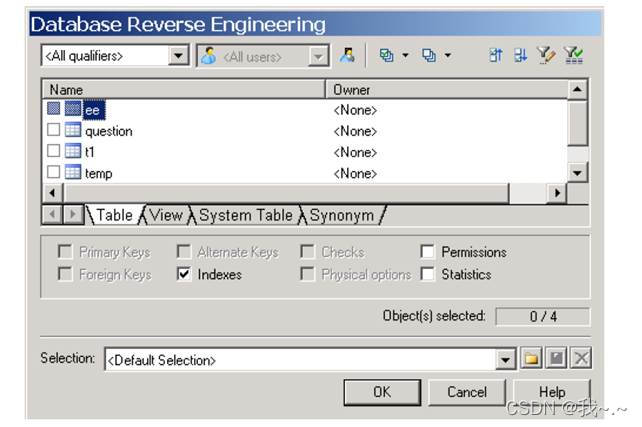Screen dimensions: 642x427
Task: Click the Owner value of temp row
Action: 355,173
